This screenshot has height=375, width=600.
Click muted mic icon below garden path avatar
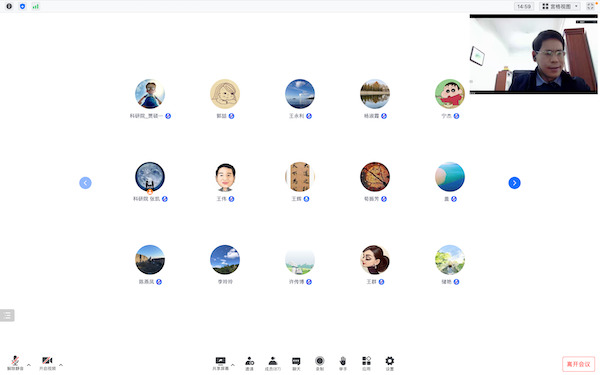457,282
